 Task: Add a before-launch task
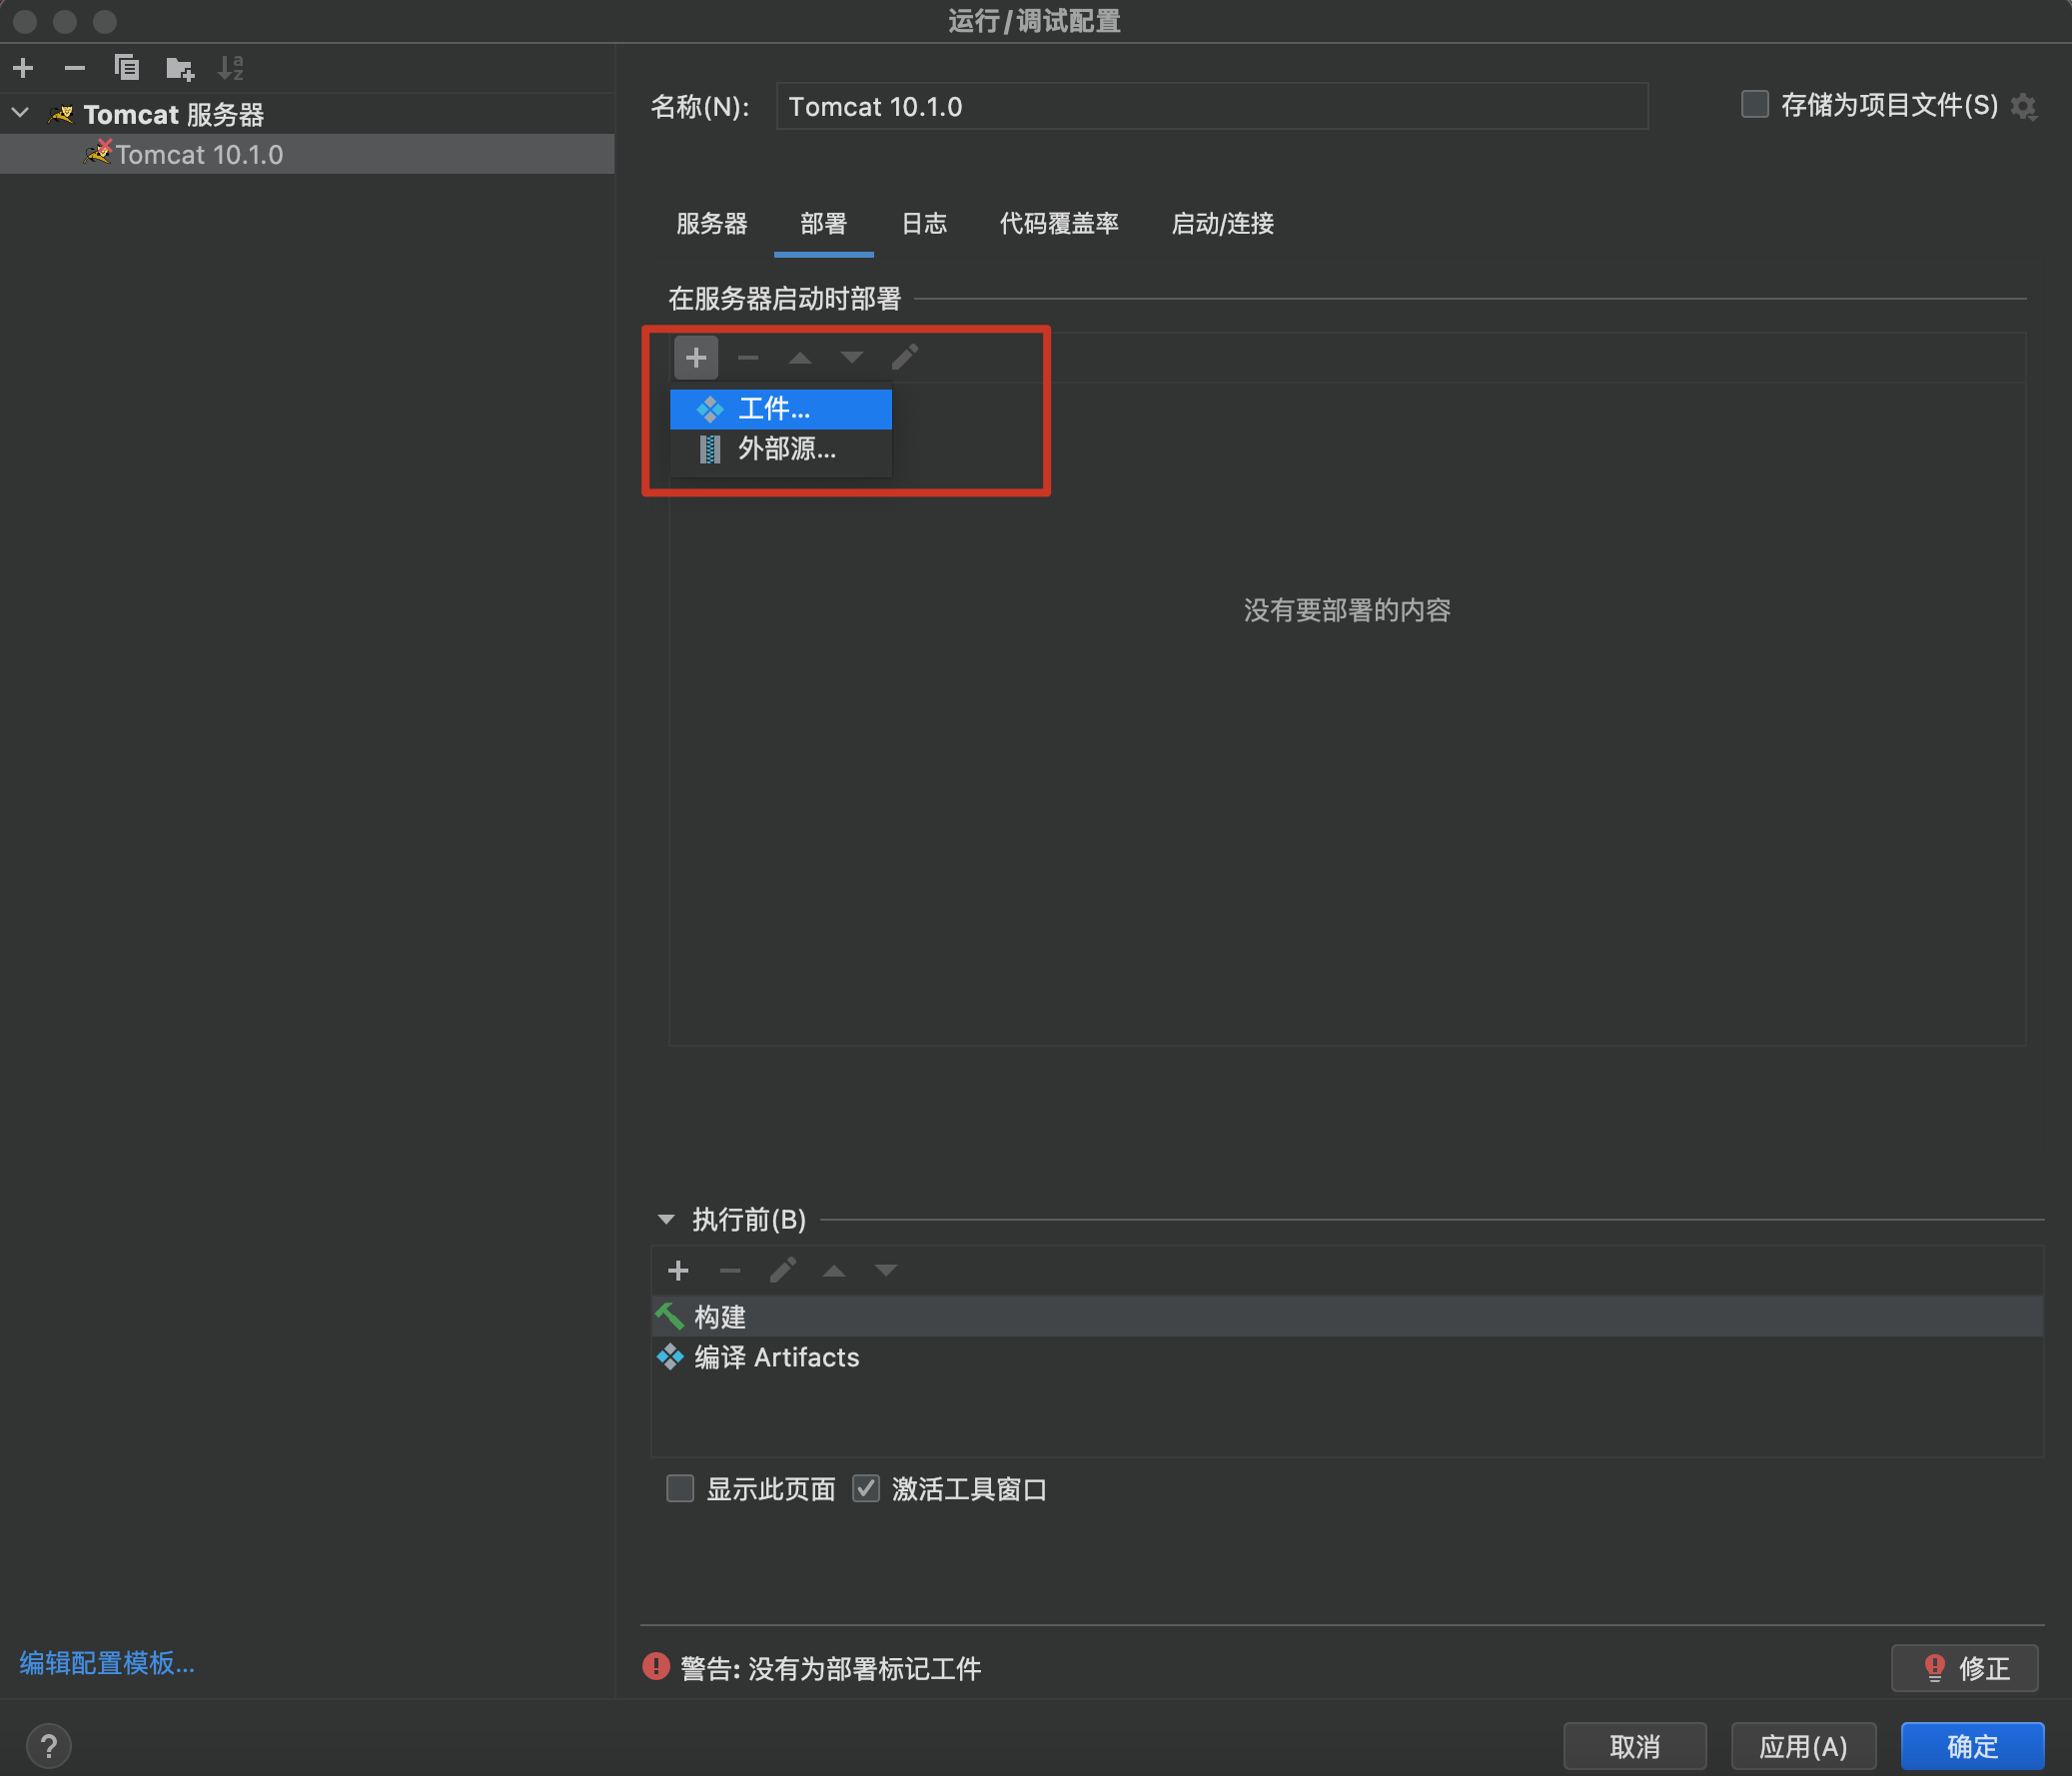(678, 1270)
